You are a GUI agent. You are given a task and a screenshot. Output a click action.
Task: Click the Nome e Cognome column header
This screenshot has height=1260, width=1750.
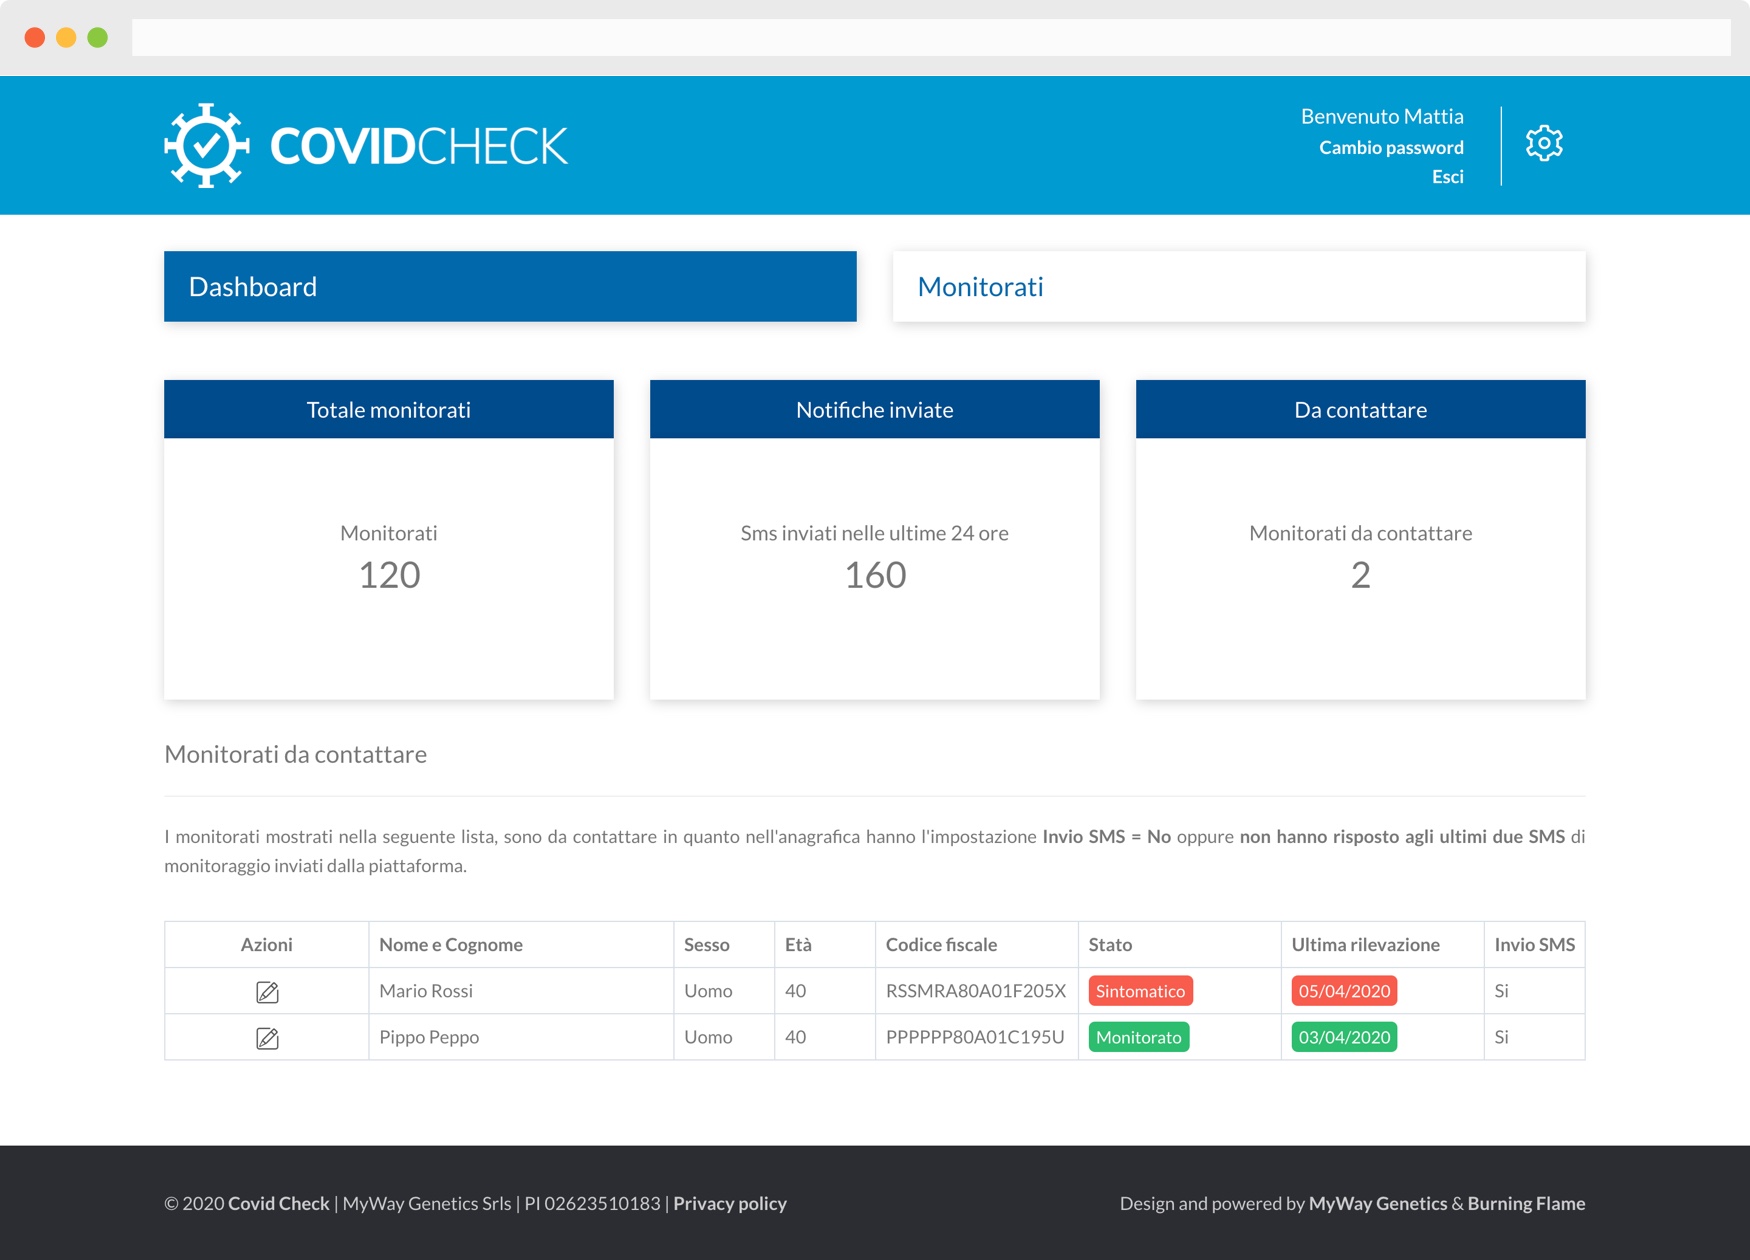[x=521, y=944]
